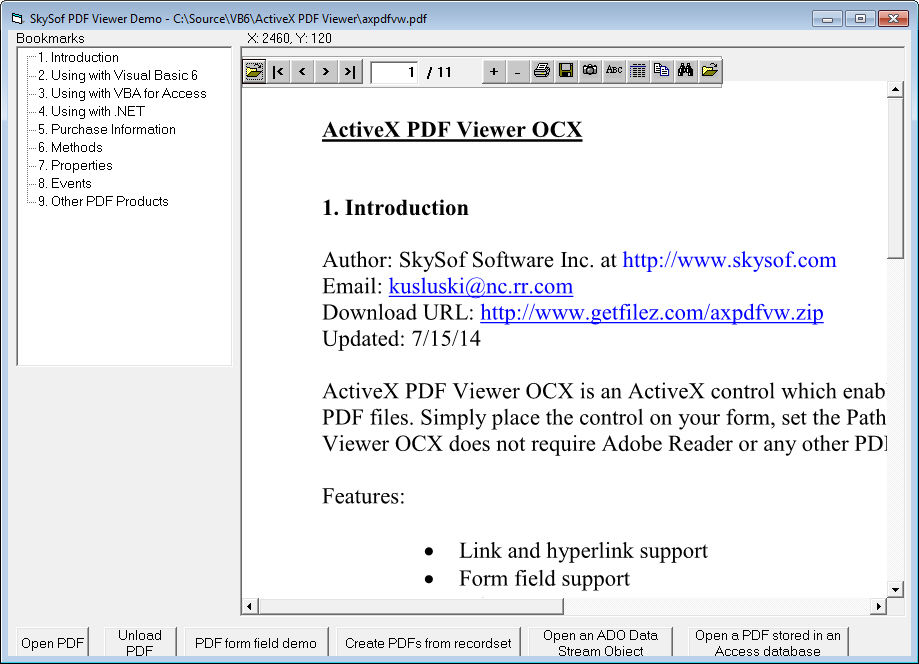Image resolution: width=919 pixels, height=664 pixels.
Task: Click the previous page arrow
Action: tap(302, 71)
